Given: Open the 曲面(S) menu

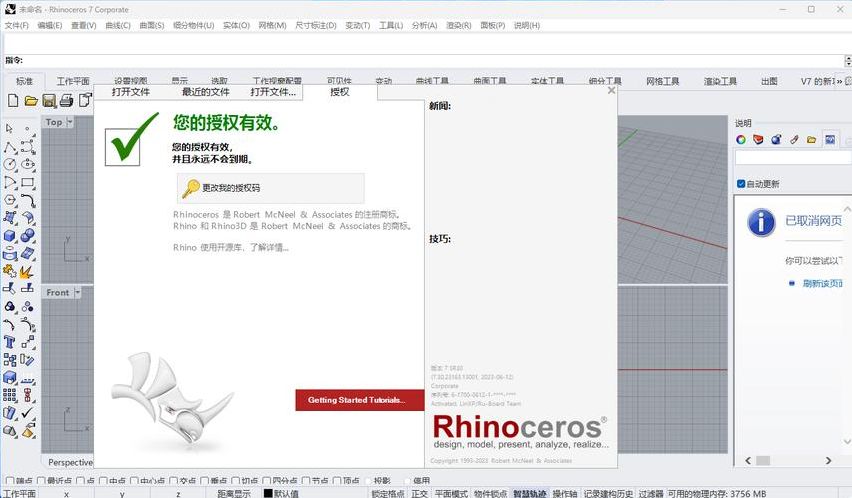Looking at the screenshot, I should point(152,26).
